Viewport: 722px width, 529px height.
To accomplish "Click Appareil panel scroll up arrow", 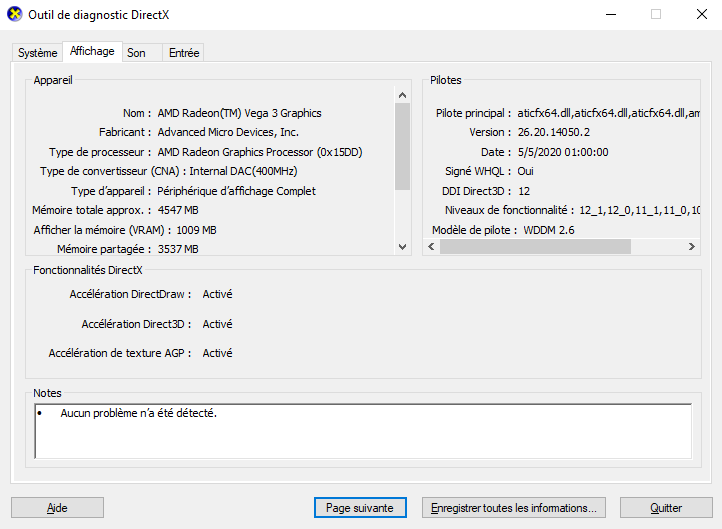I will [402, 95].
